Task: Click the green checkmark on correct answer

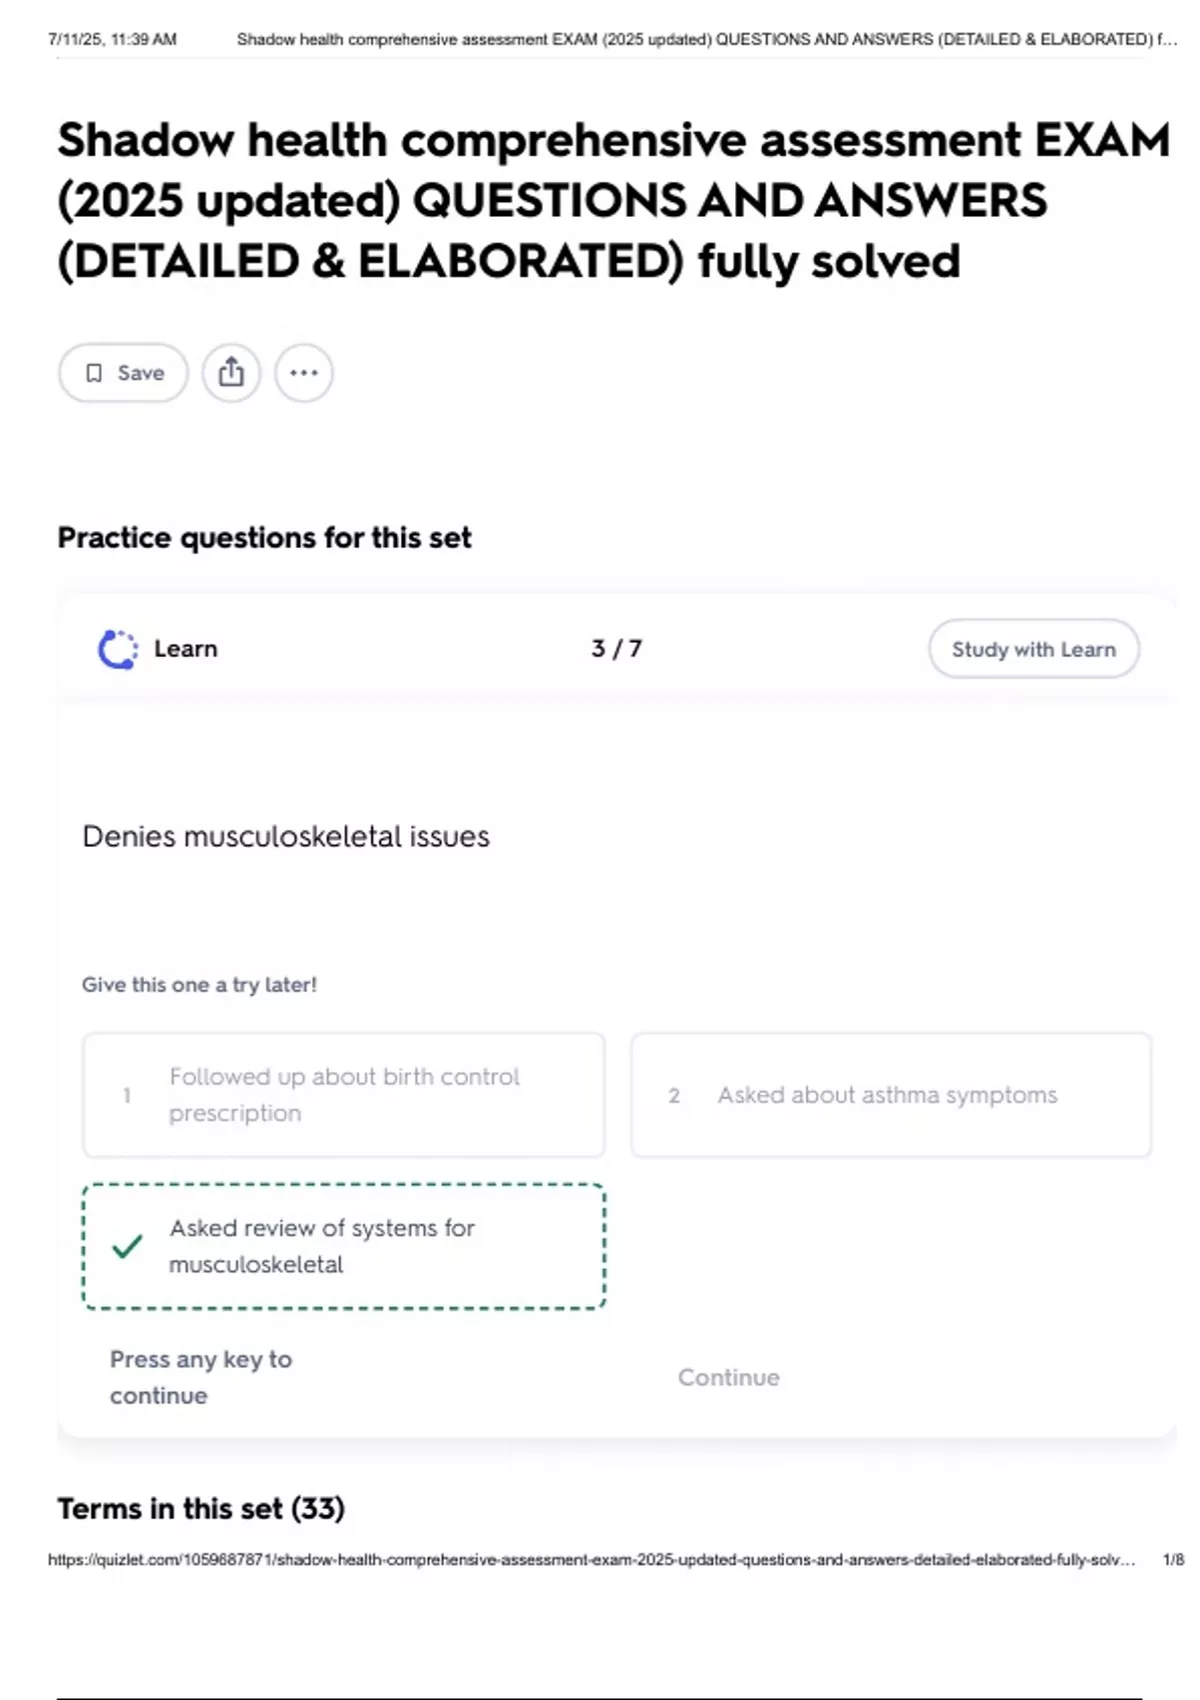Action: tap(127, 1246)
